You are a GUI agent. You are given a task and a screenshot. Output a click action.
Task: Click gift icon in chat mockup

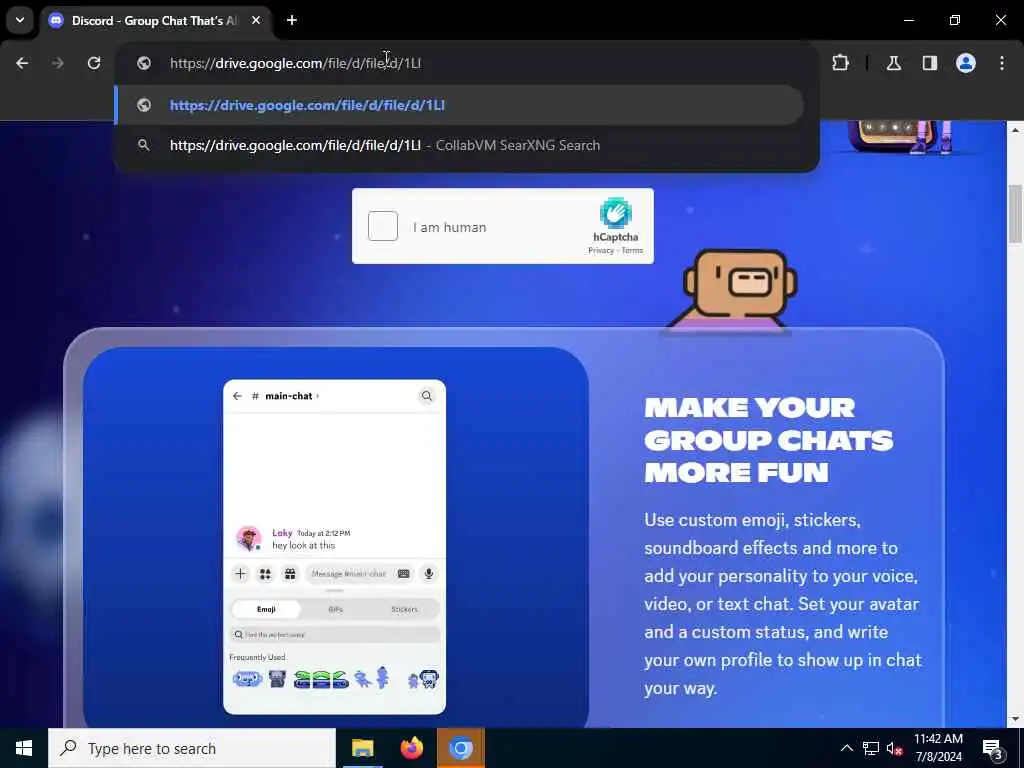[x=290, y=574]
